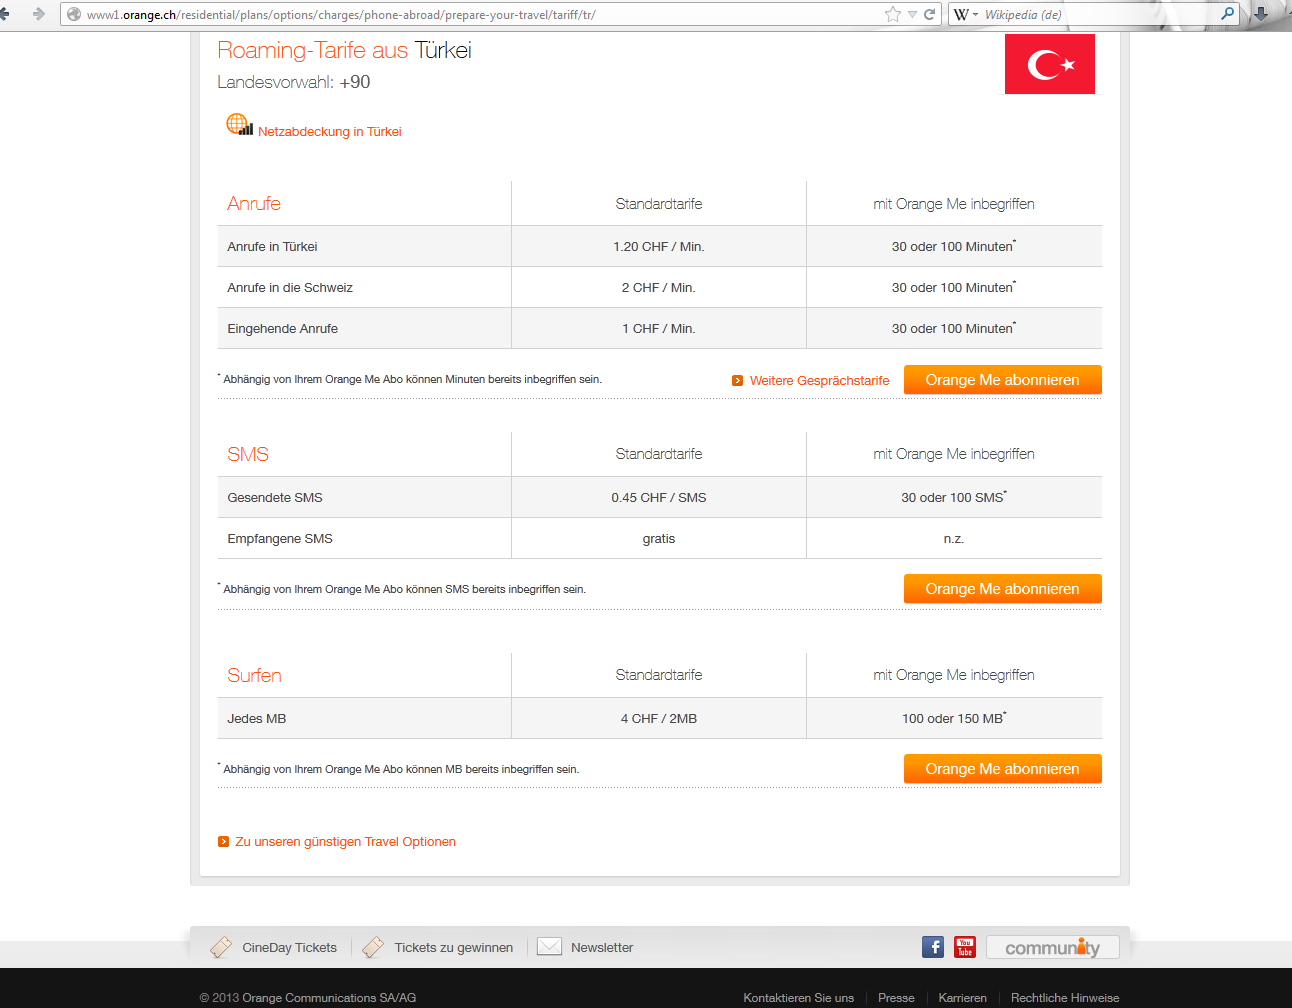Click the 100 oder 150 MB cell
This screenshot has width=1292, height=1008.
pyautogui.click(x=954, y=718)
